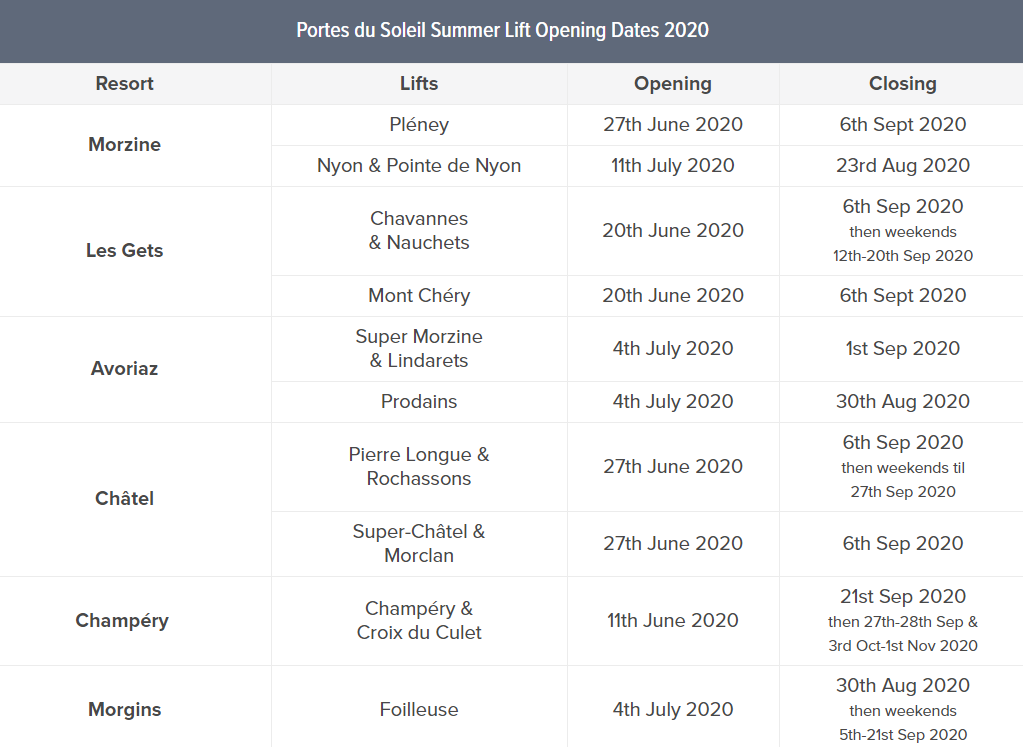Select the Prodains lift cell
1023x747 pixels.
419,402
